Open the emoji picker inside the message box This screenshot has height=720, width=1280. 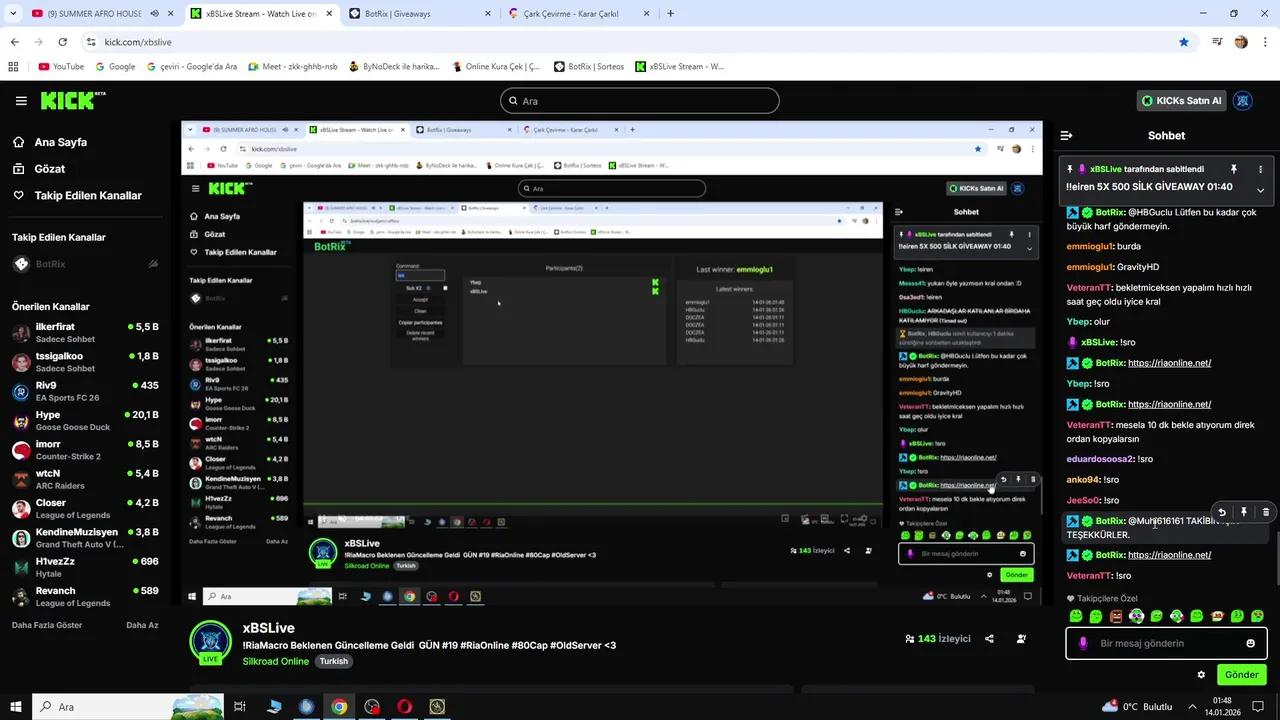point(1250,643)
